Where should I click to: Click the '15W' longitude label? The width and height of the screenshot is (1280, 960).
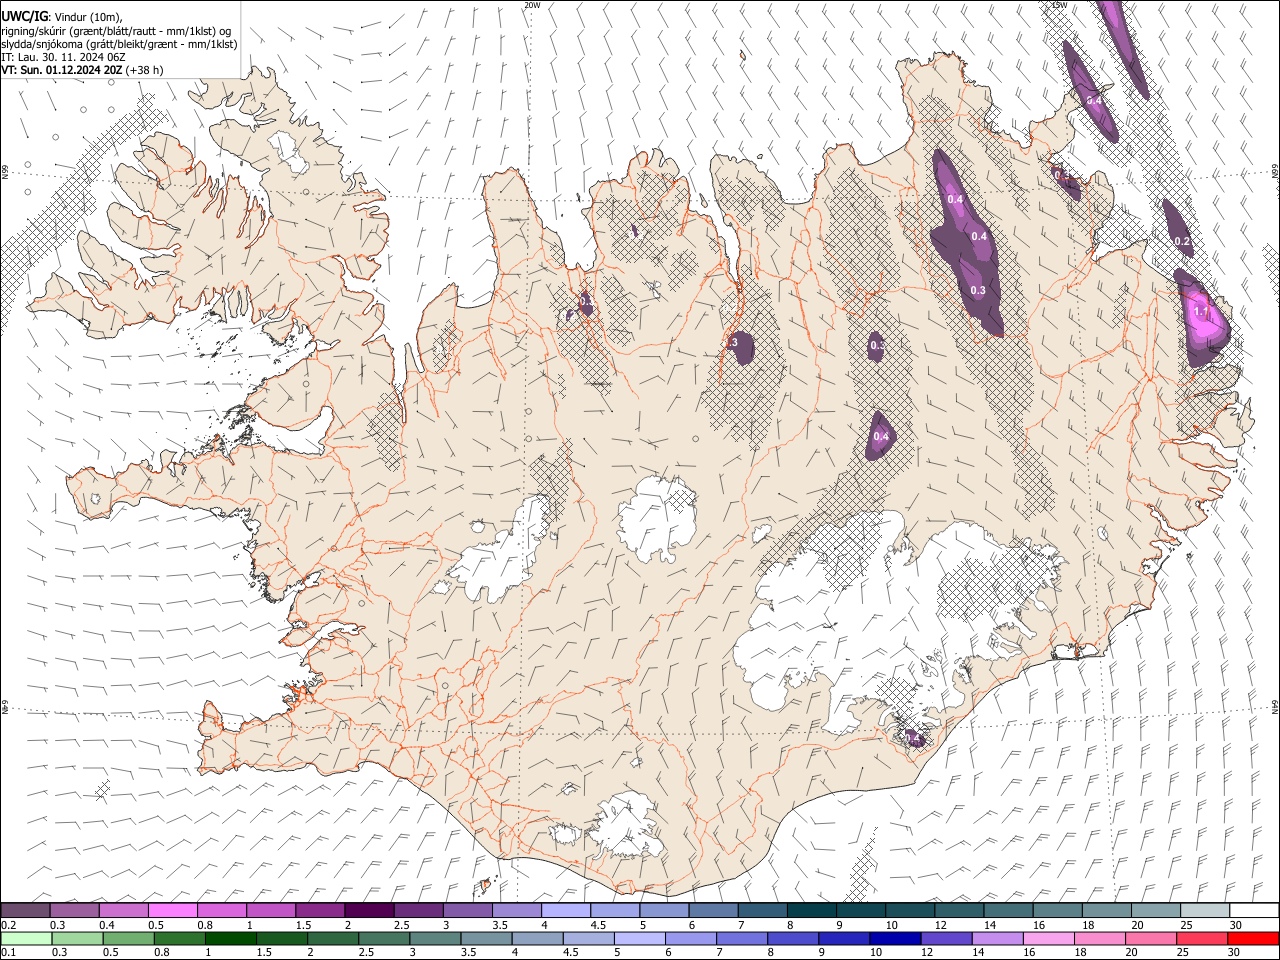[x=1059, y=5]
